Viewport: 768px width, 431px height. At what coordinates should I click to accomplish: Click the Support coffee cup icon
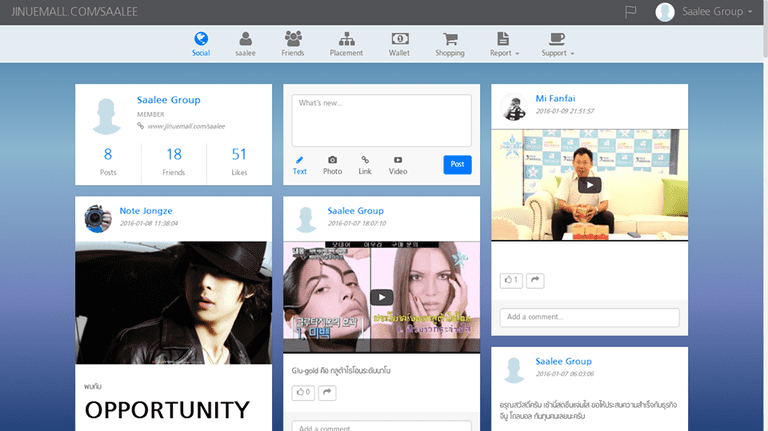click(557, 39)
